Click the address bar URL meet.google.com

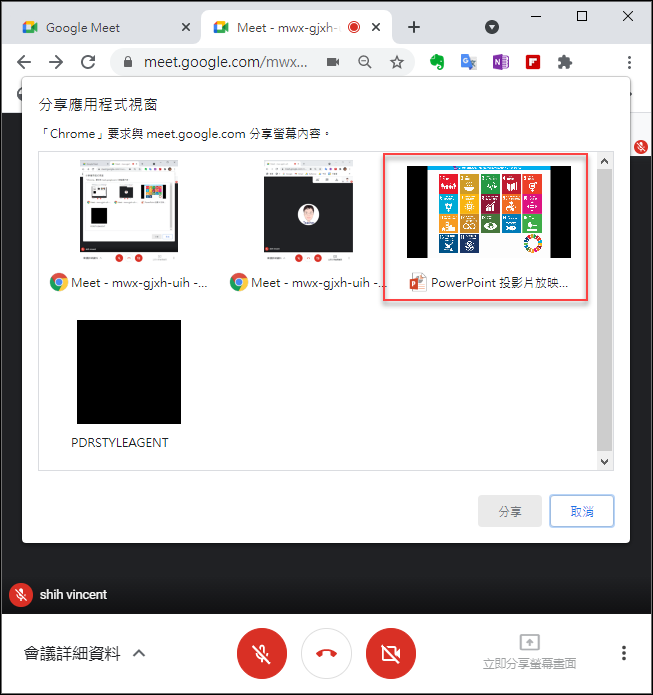226,62
